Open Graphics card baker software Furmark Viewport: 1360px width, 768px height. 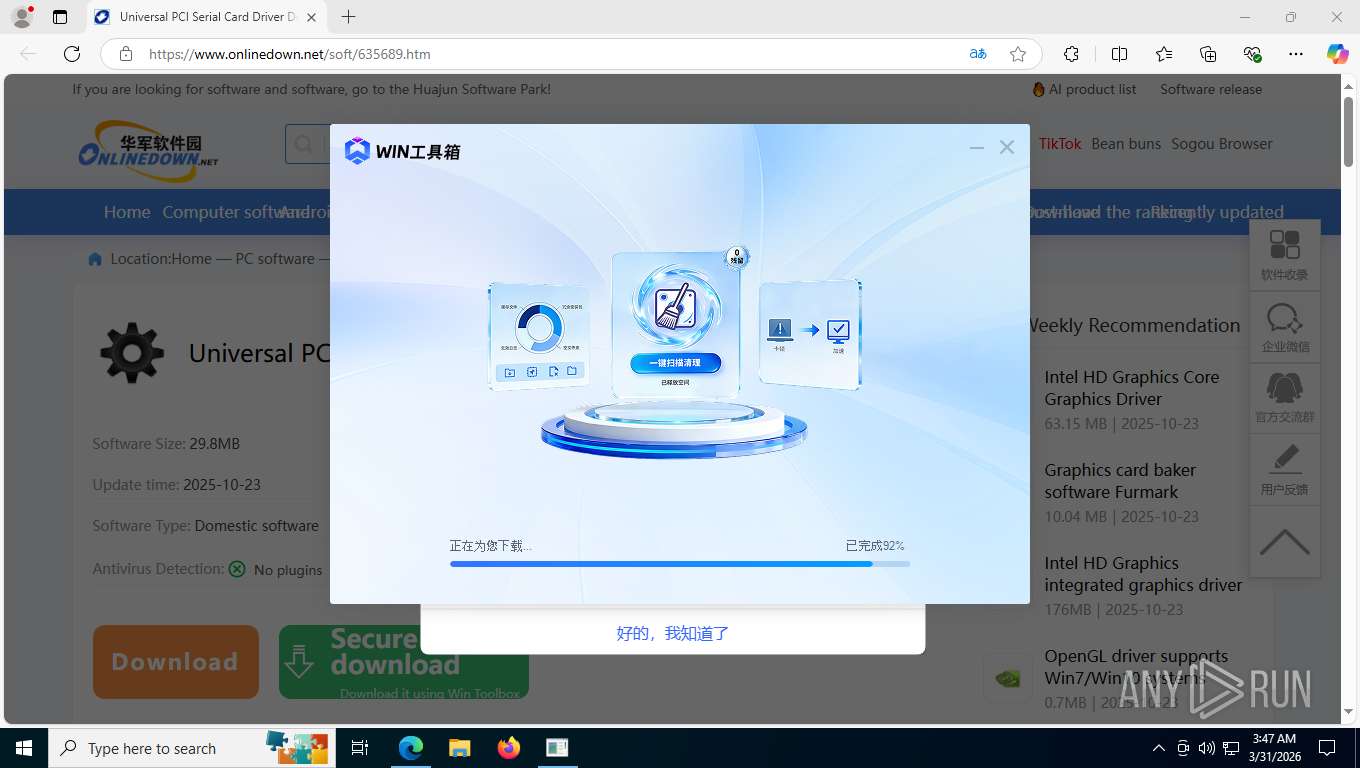pos(1120,481)
